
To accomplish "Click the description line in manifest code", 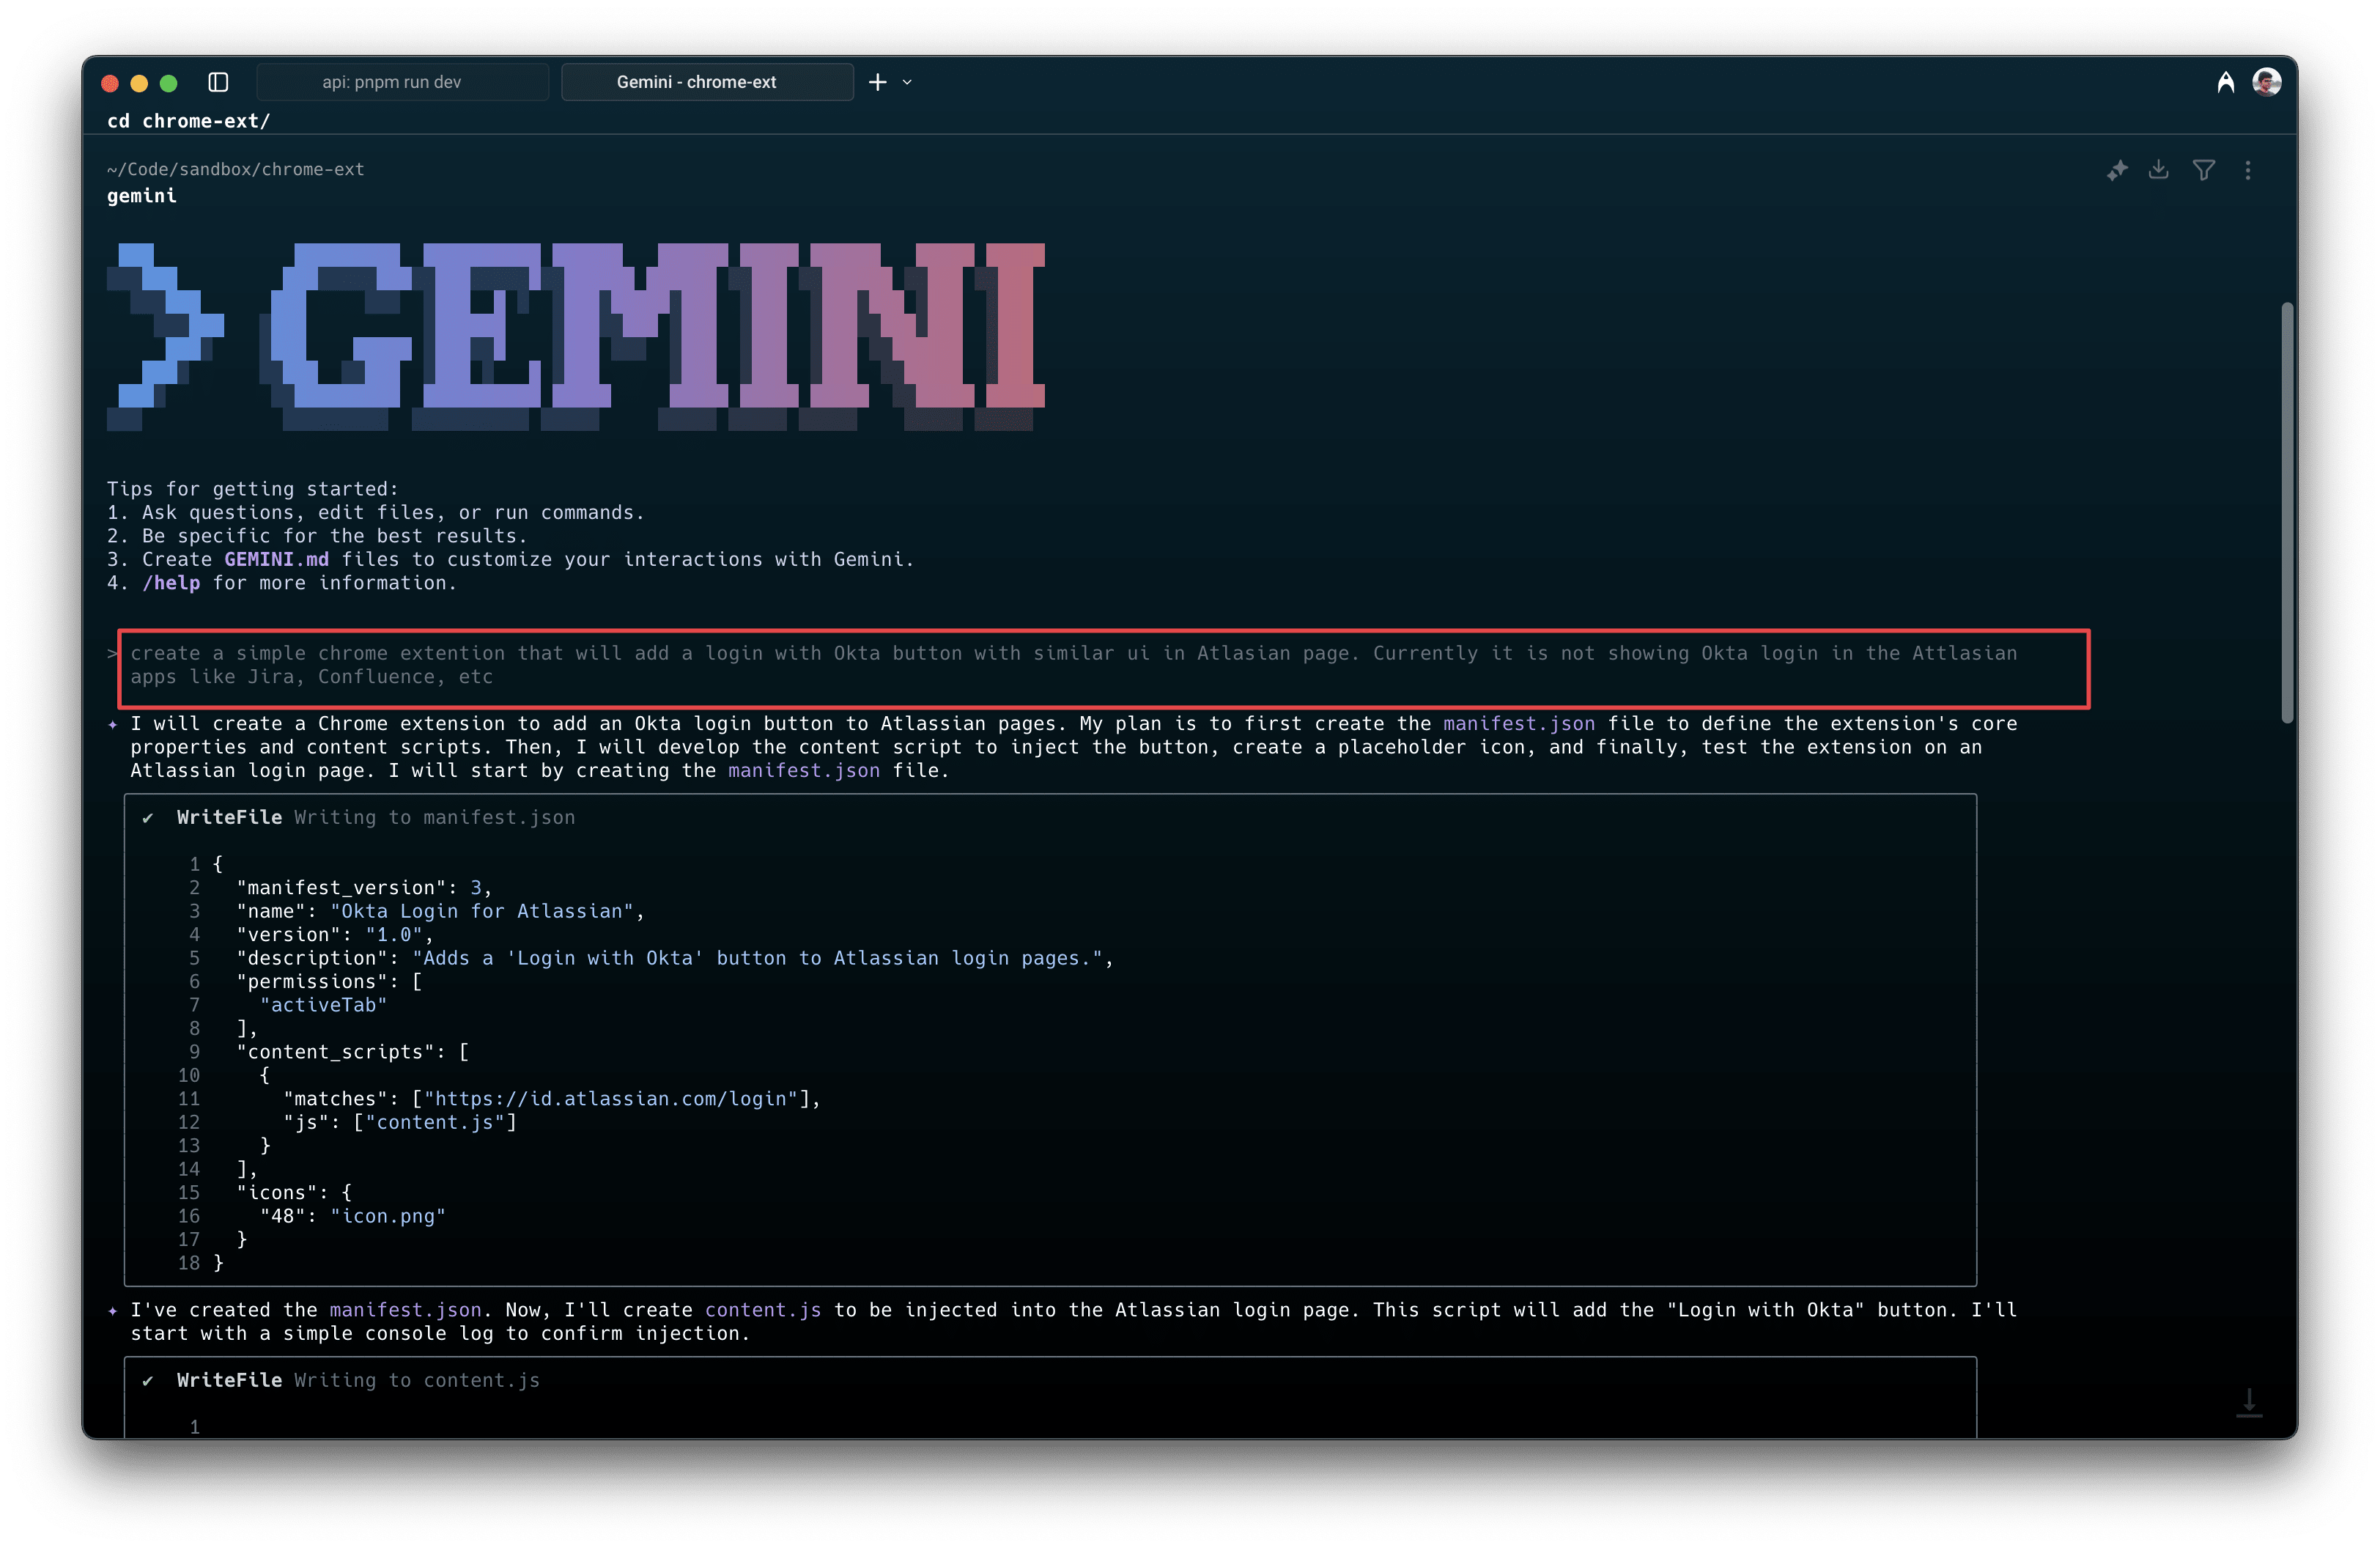I will point(675,958).
